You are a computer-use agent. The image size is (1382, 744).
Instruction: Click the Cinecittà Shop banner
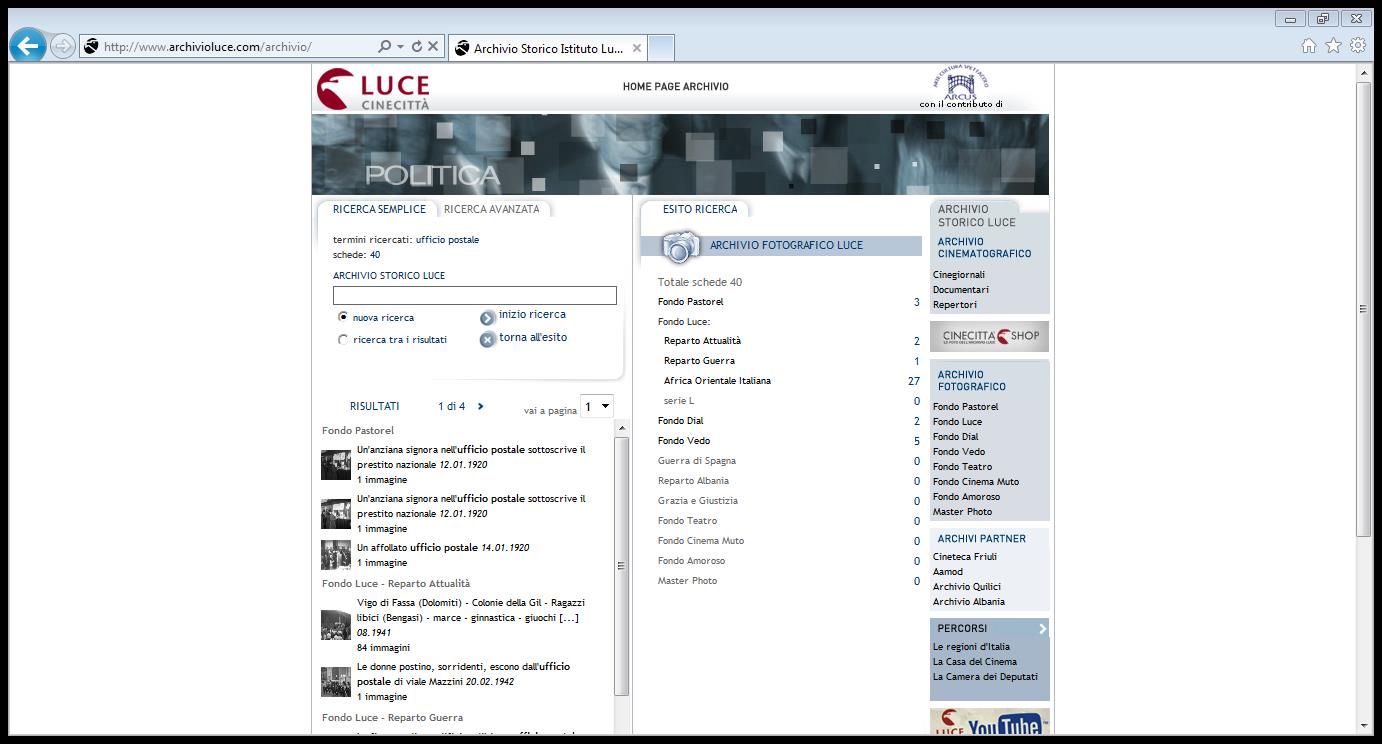[x=989, y=337]
